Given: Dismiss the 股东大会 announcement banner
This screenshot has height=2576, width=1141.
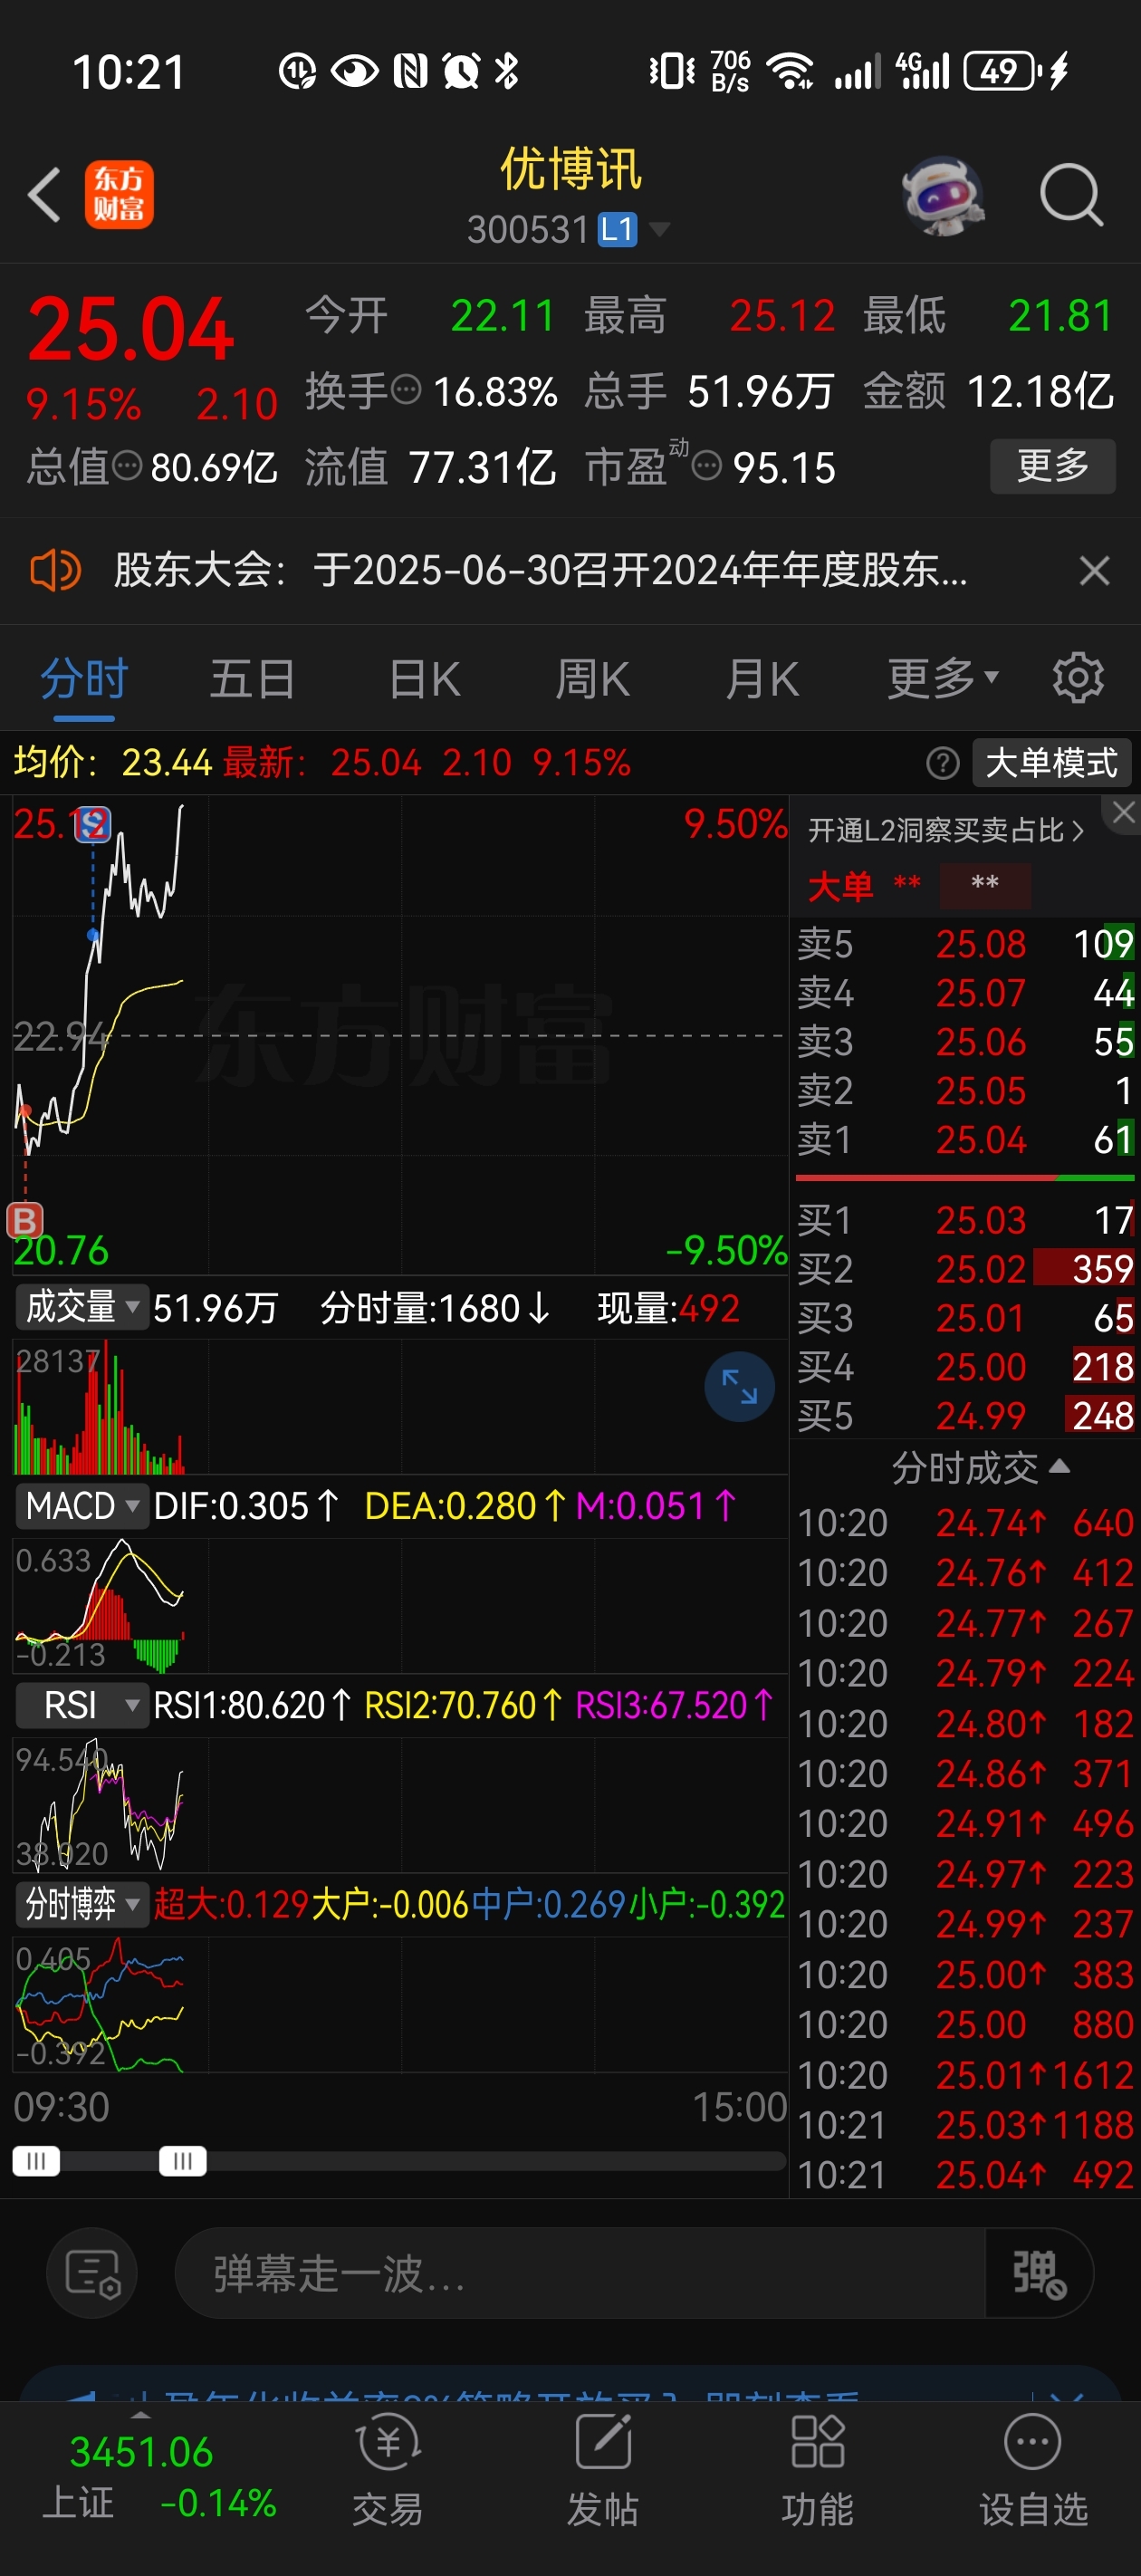Looking at the screenshot, I should click(1095, 571).
